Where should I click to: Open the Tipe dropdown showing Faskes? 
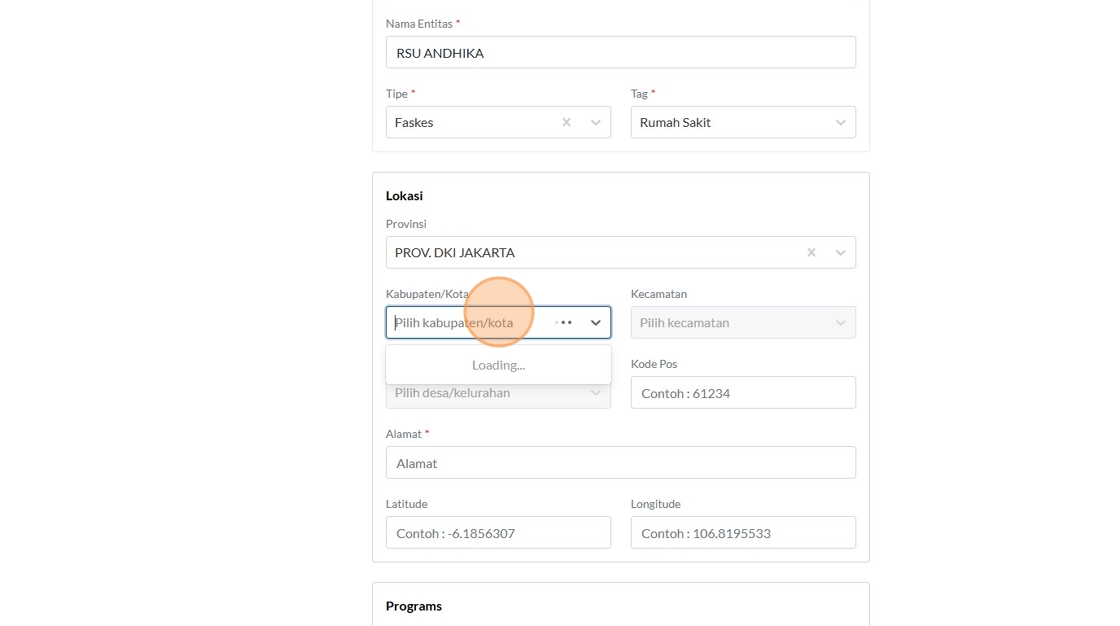click(470, 122)
